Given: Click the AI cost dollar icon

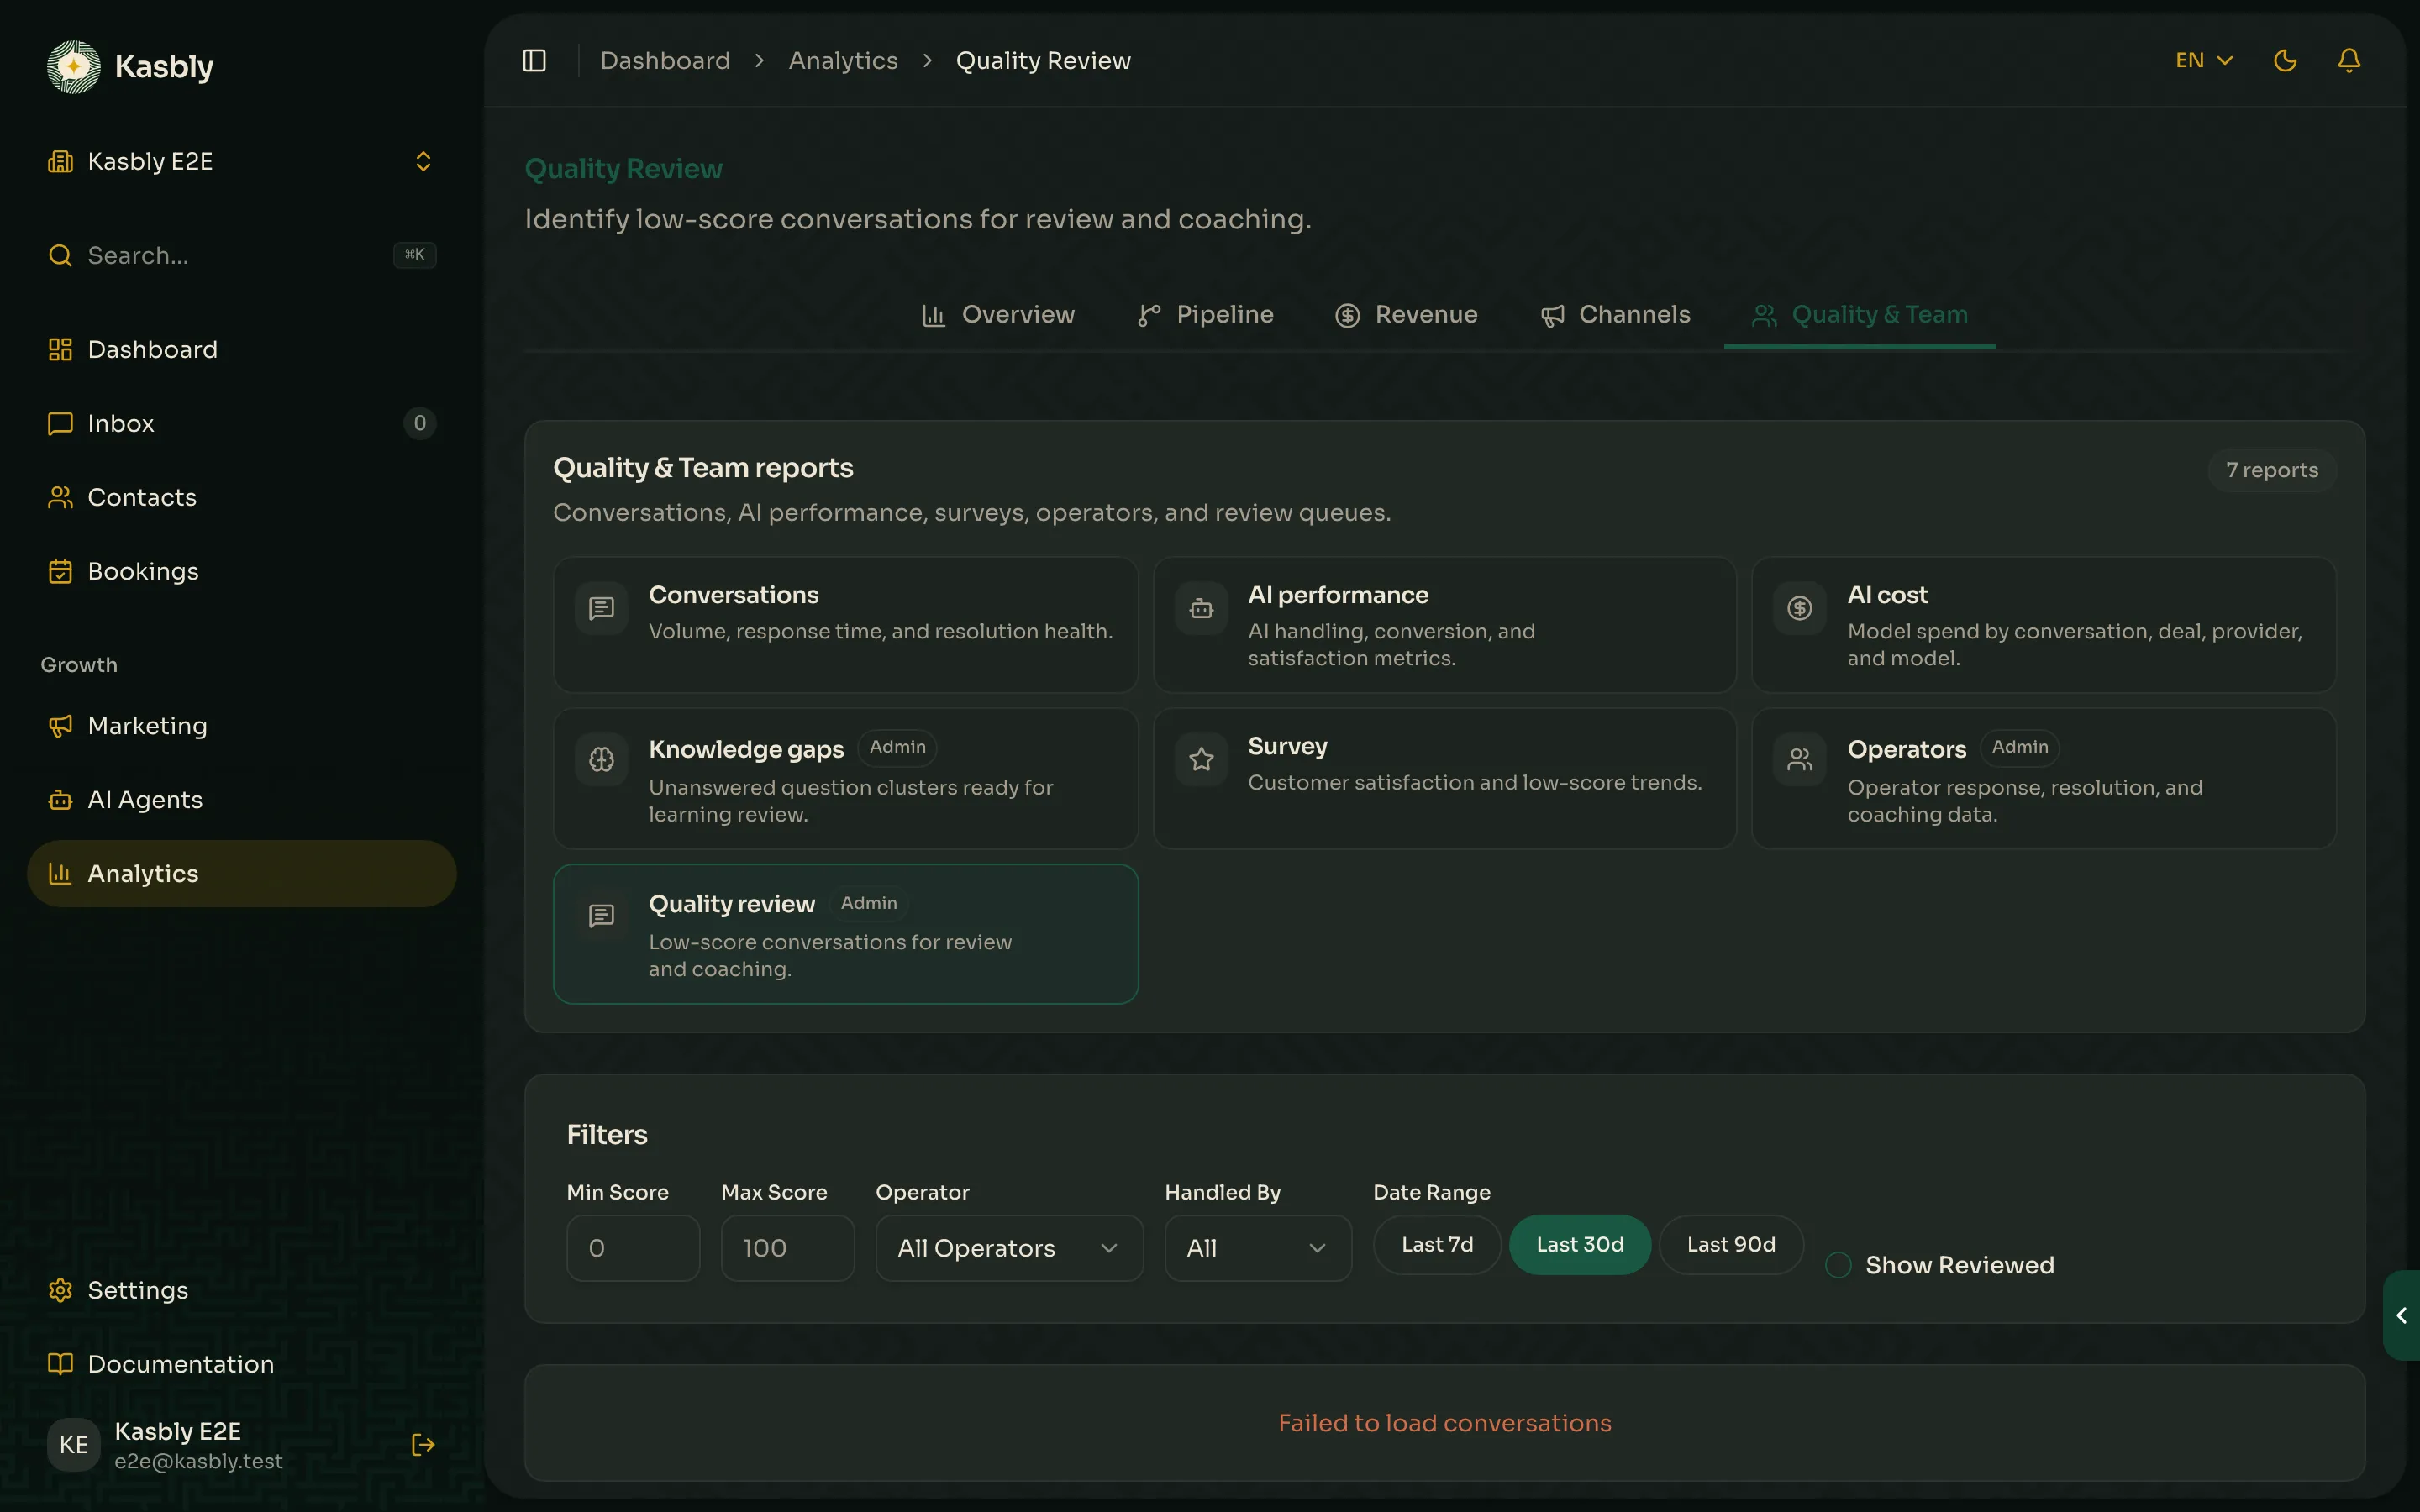Looking at the screenshot, I should point(1799,608).
